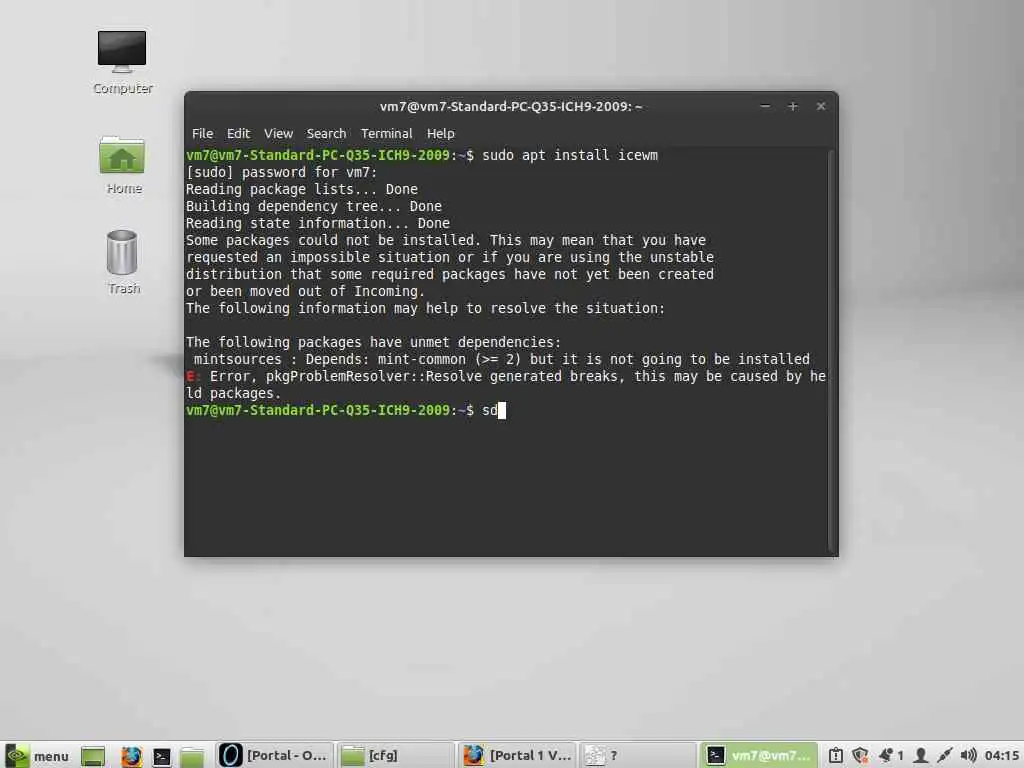The image size is (1024, 768).
Task: Click the '[sudo] password for vm7:' line
Action: point(281,172)
